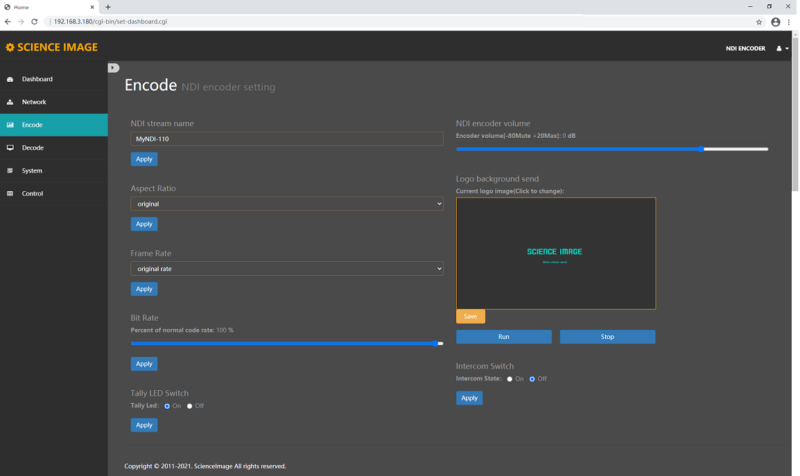Screen dimensions: 800x476
Task: Click the Dashboard icon in sidebar
Action: click(x=10, y=79)
